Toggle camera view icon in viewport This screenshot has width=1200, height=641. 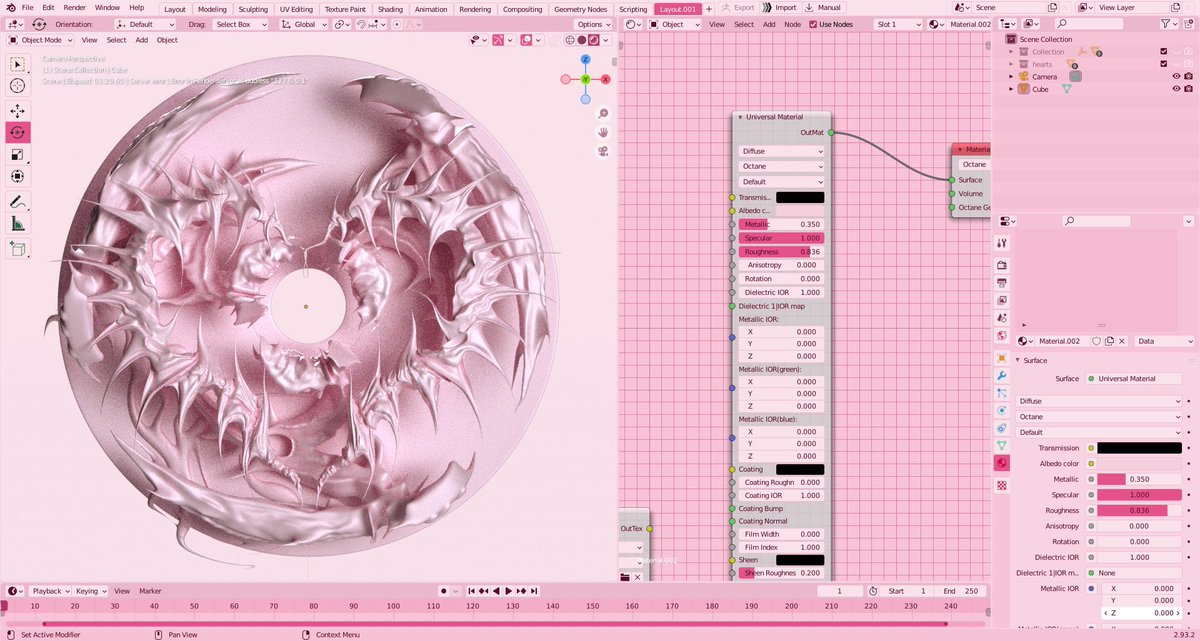pyautogui.click(x=604, y=151)
